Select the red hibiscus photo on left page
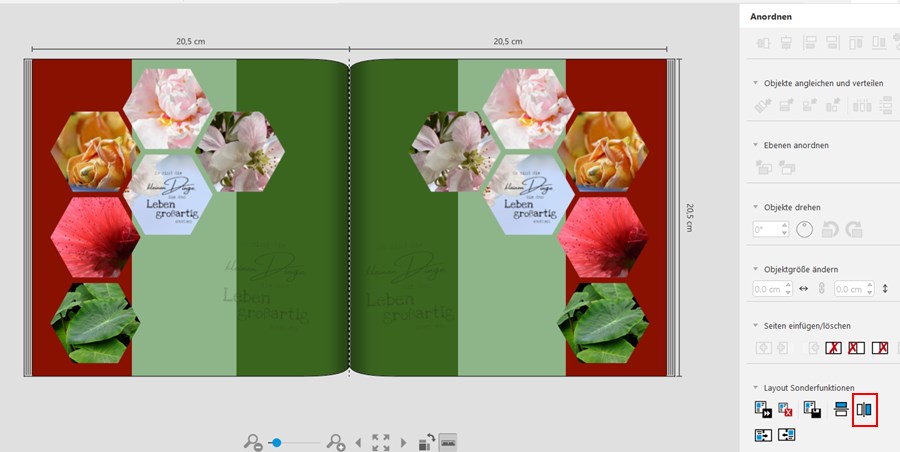The image size is (900, 452). pyautogui.click(x=95, y=237)
